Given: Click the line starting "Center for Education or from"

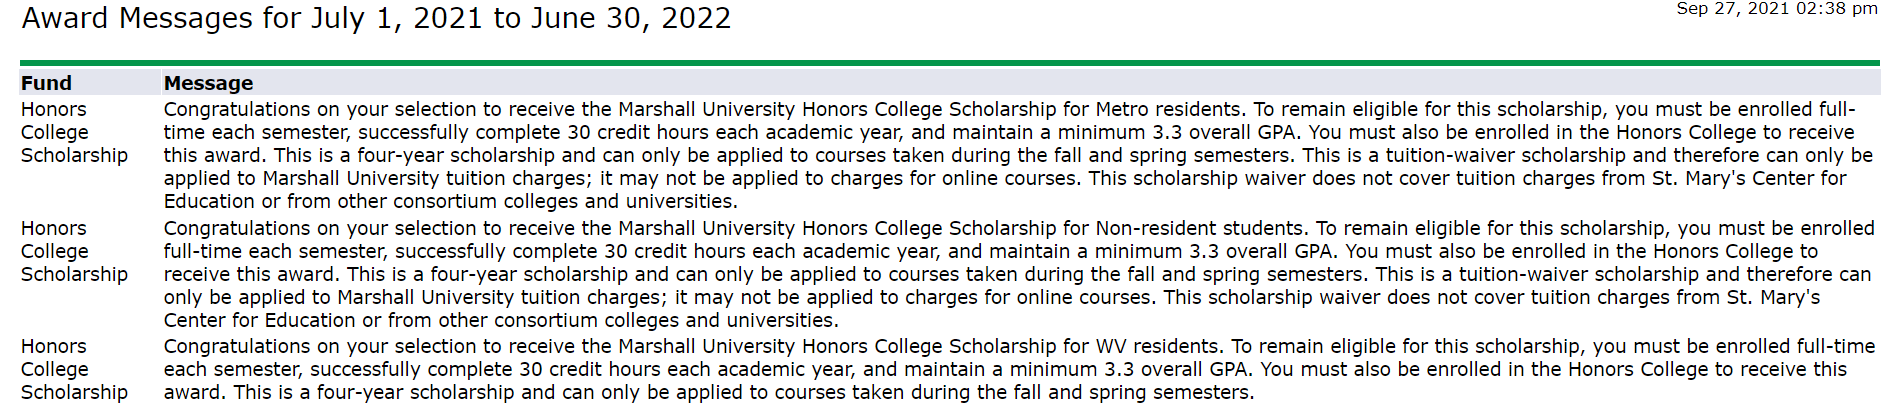Looking at the screenshot, I should click(x=501, y=320).
